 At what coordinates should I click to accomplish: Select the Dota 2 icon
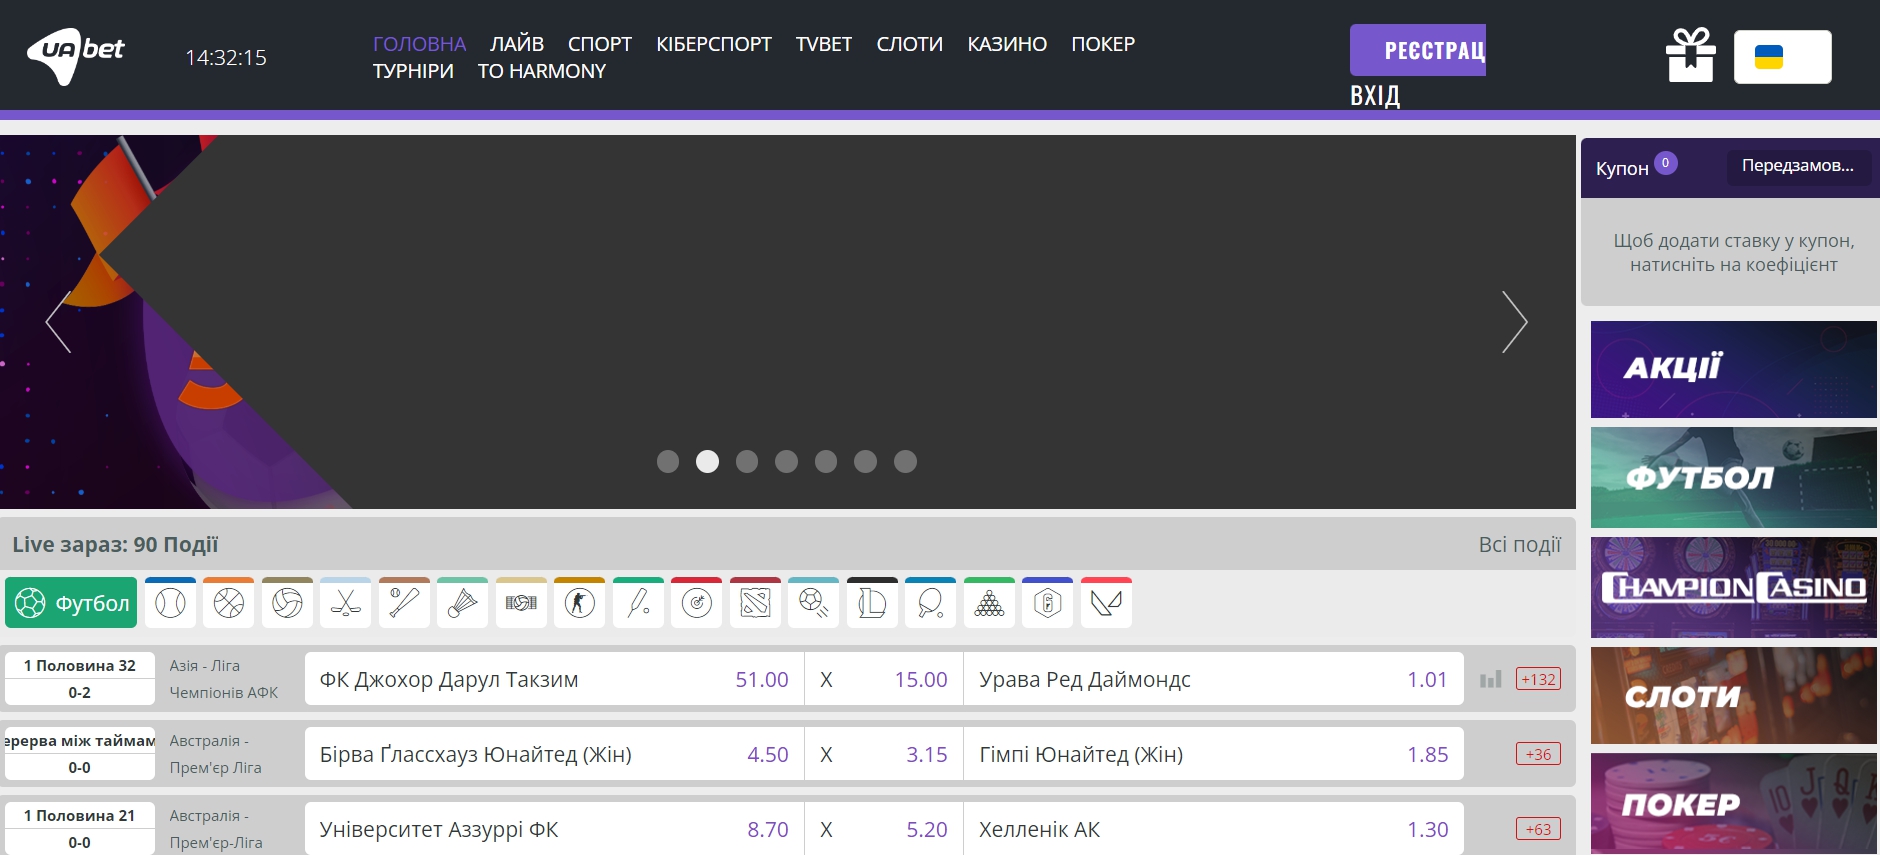[x=755, y=603]
